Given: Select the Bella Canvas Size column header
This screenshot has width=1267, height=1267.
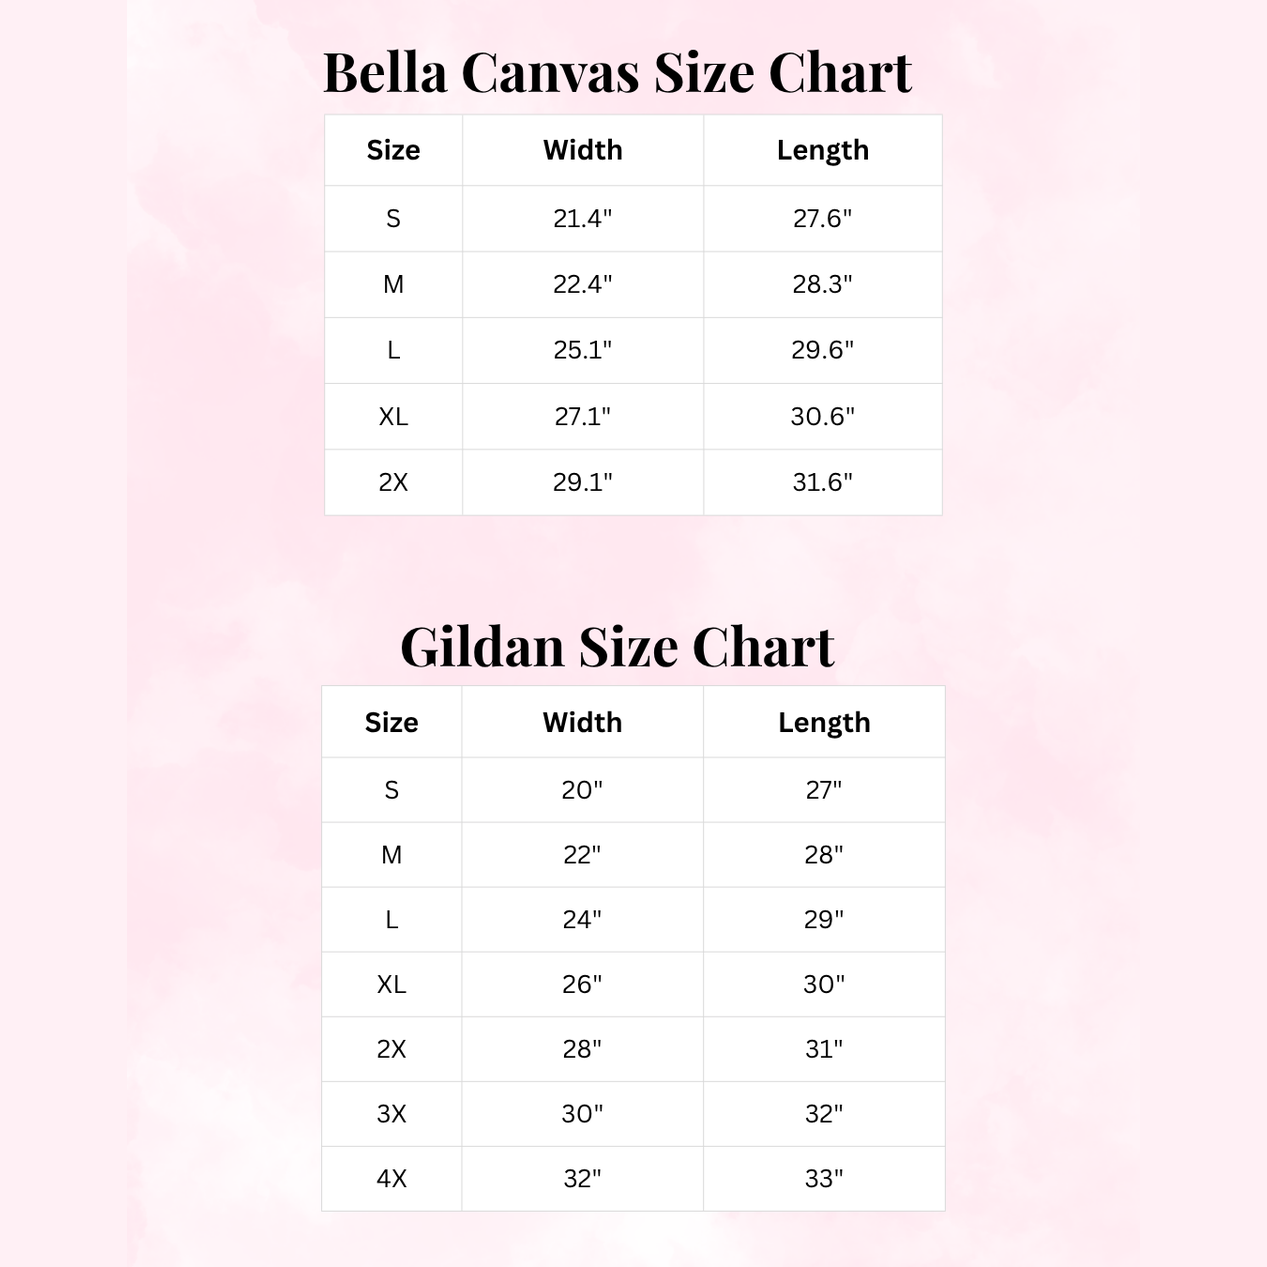Looking at the screenshot, I should click(393, 150).
